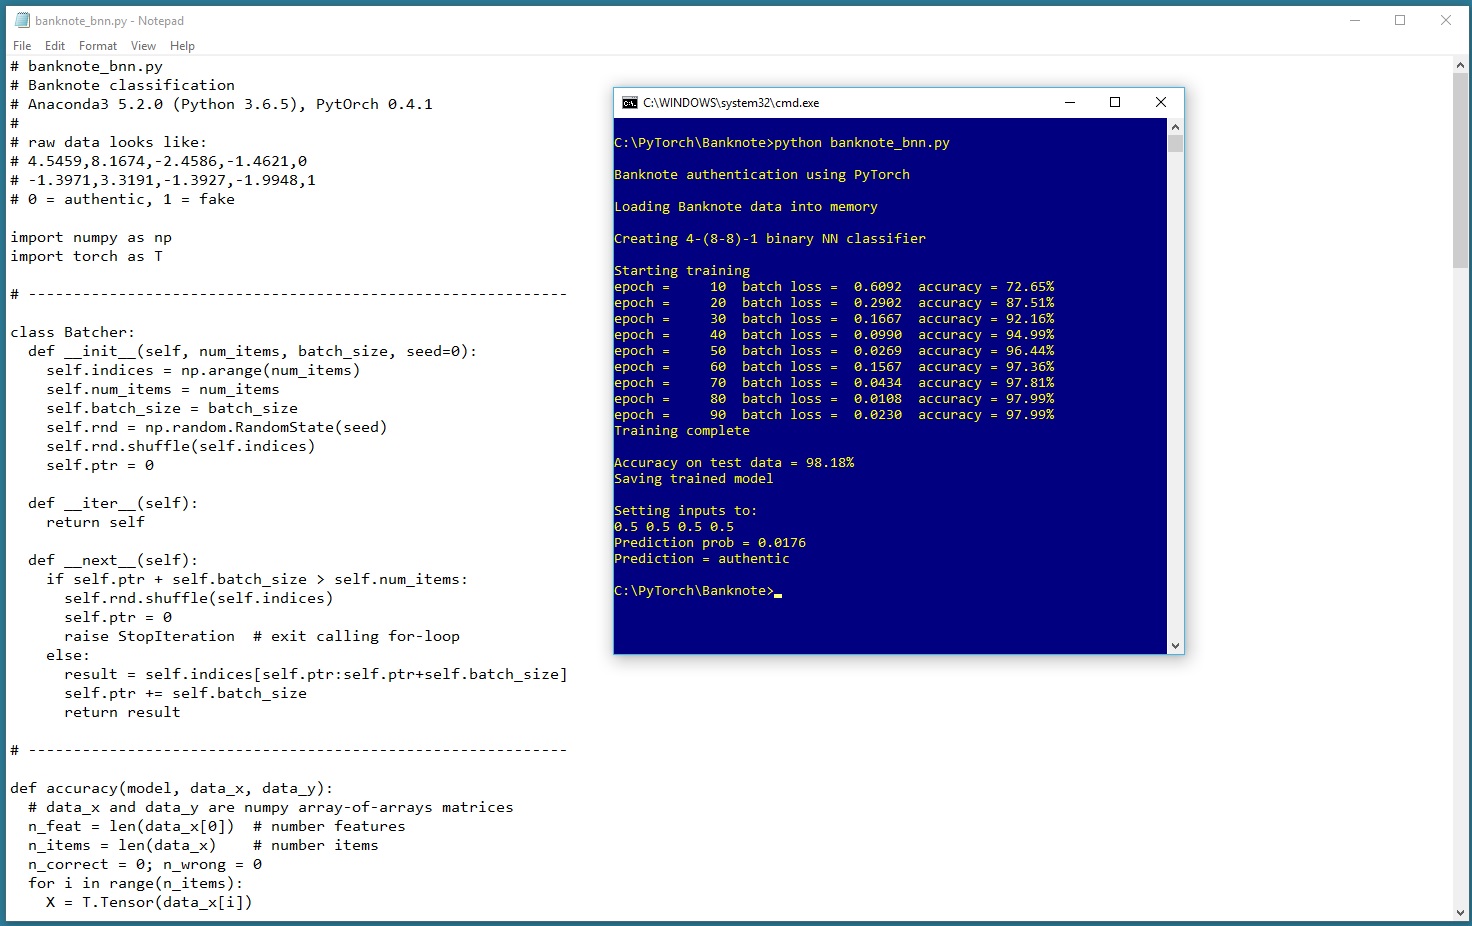Open the File menu in Notepad

[x=22, y=46]
